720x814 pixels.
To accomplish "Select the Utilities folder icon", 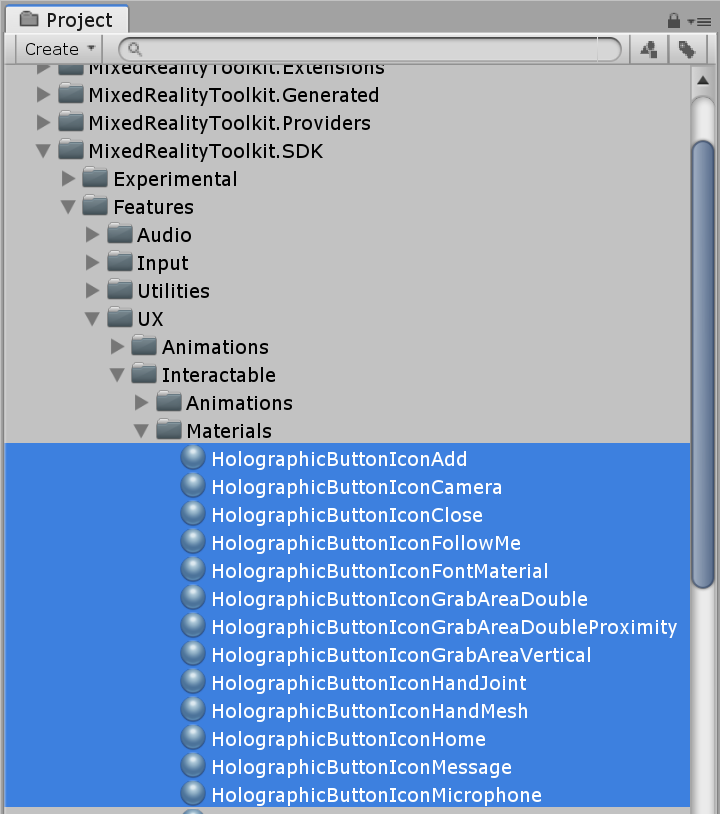I will tap(120, 290).
